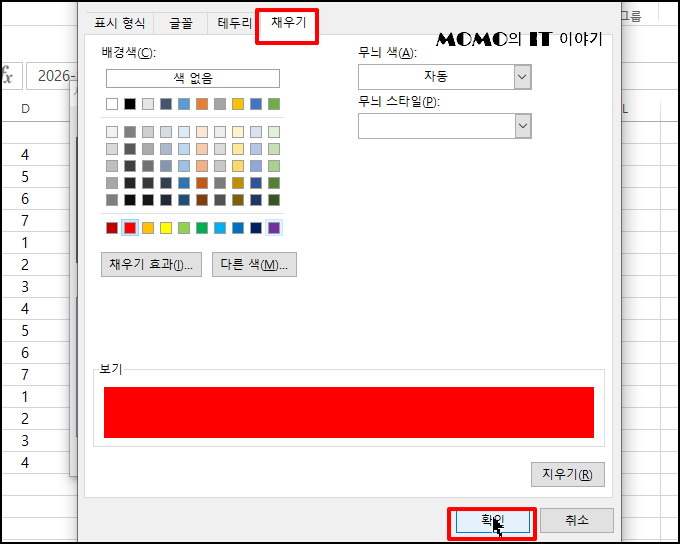The image size is (680, 544).
Task: Select the standard red swatch
Action: pos(130,228)
